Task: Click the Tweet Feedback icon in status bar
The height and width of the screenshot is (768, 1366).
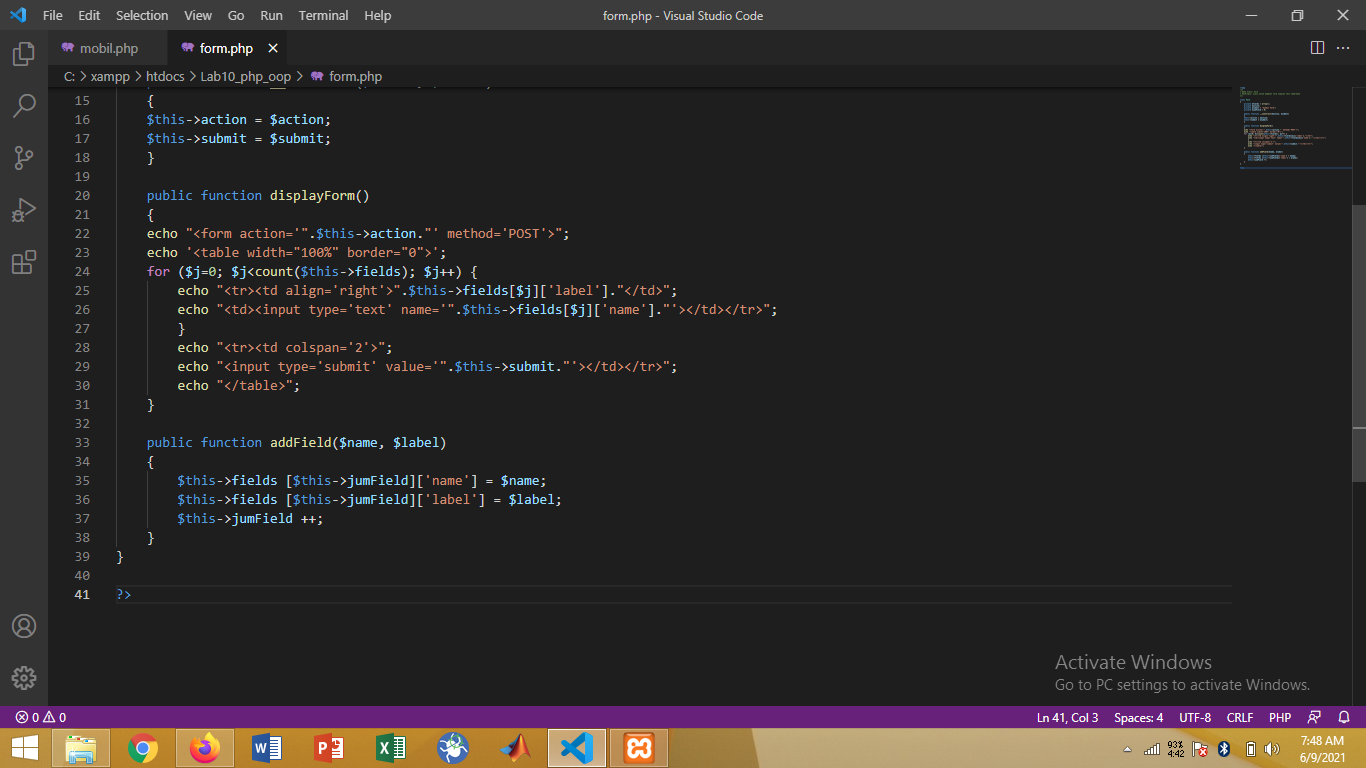Action: [1312, 717]
